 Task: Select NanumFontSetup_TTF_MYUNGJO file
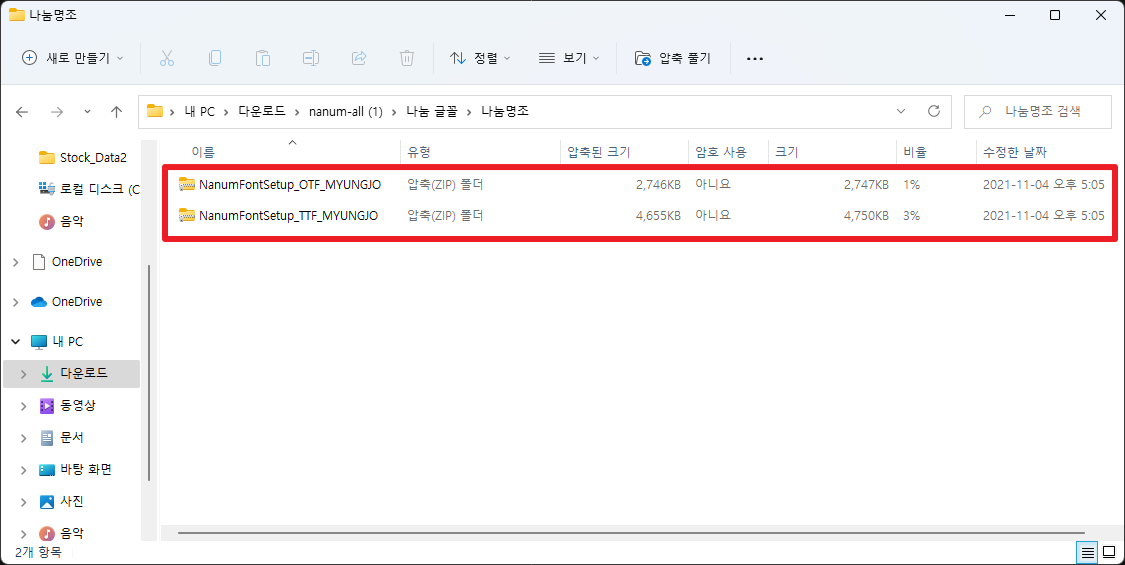pyautogui.click(x=288, y=215)
